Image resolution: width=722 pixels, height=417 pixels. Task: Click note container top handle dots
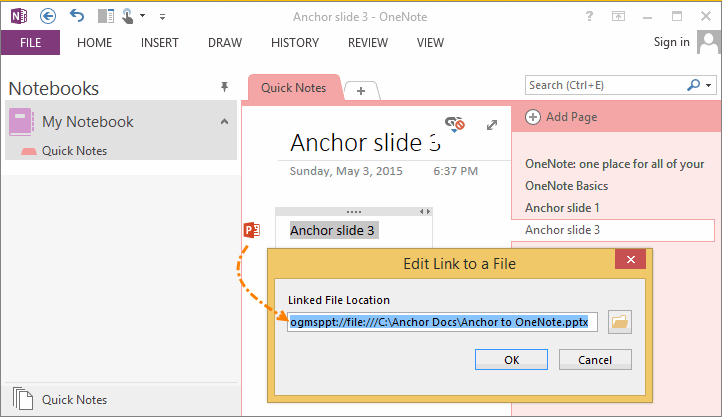pos(354,212)
